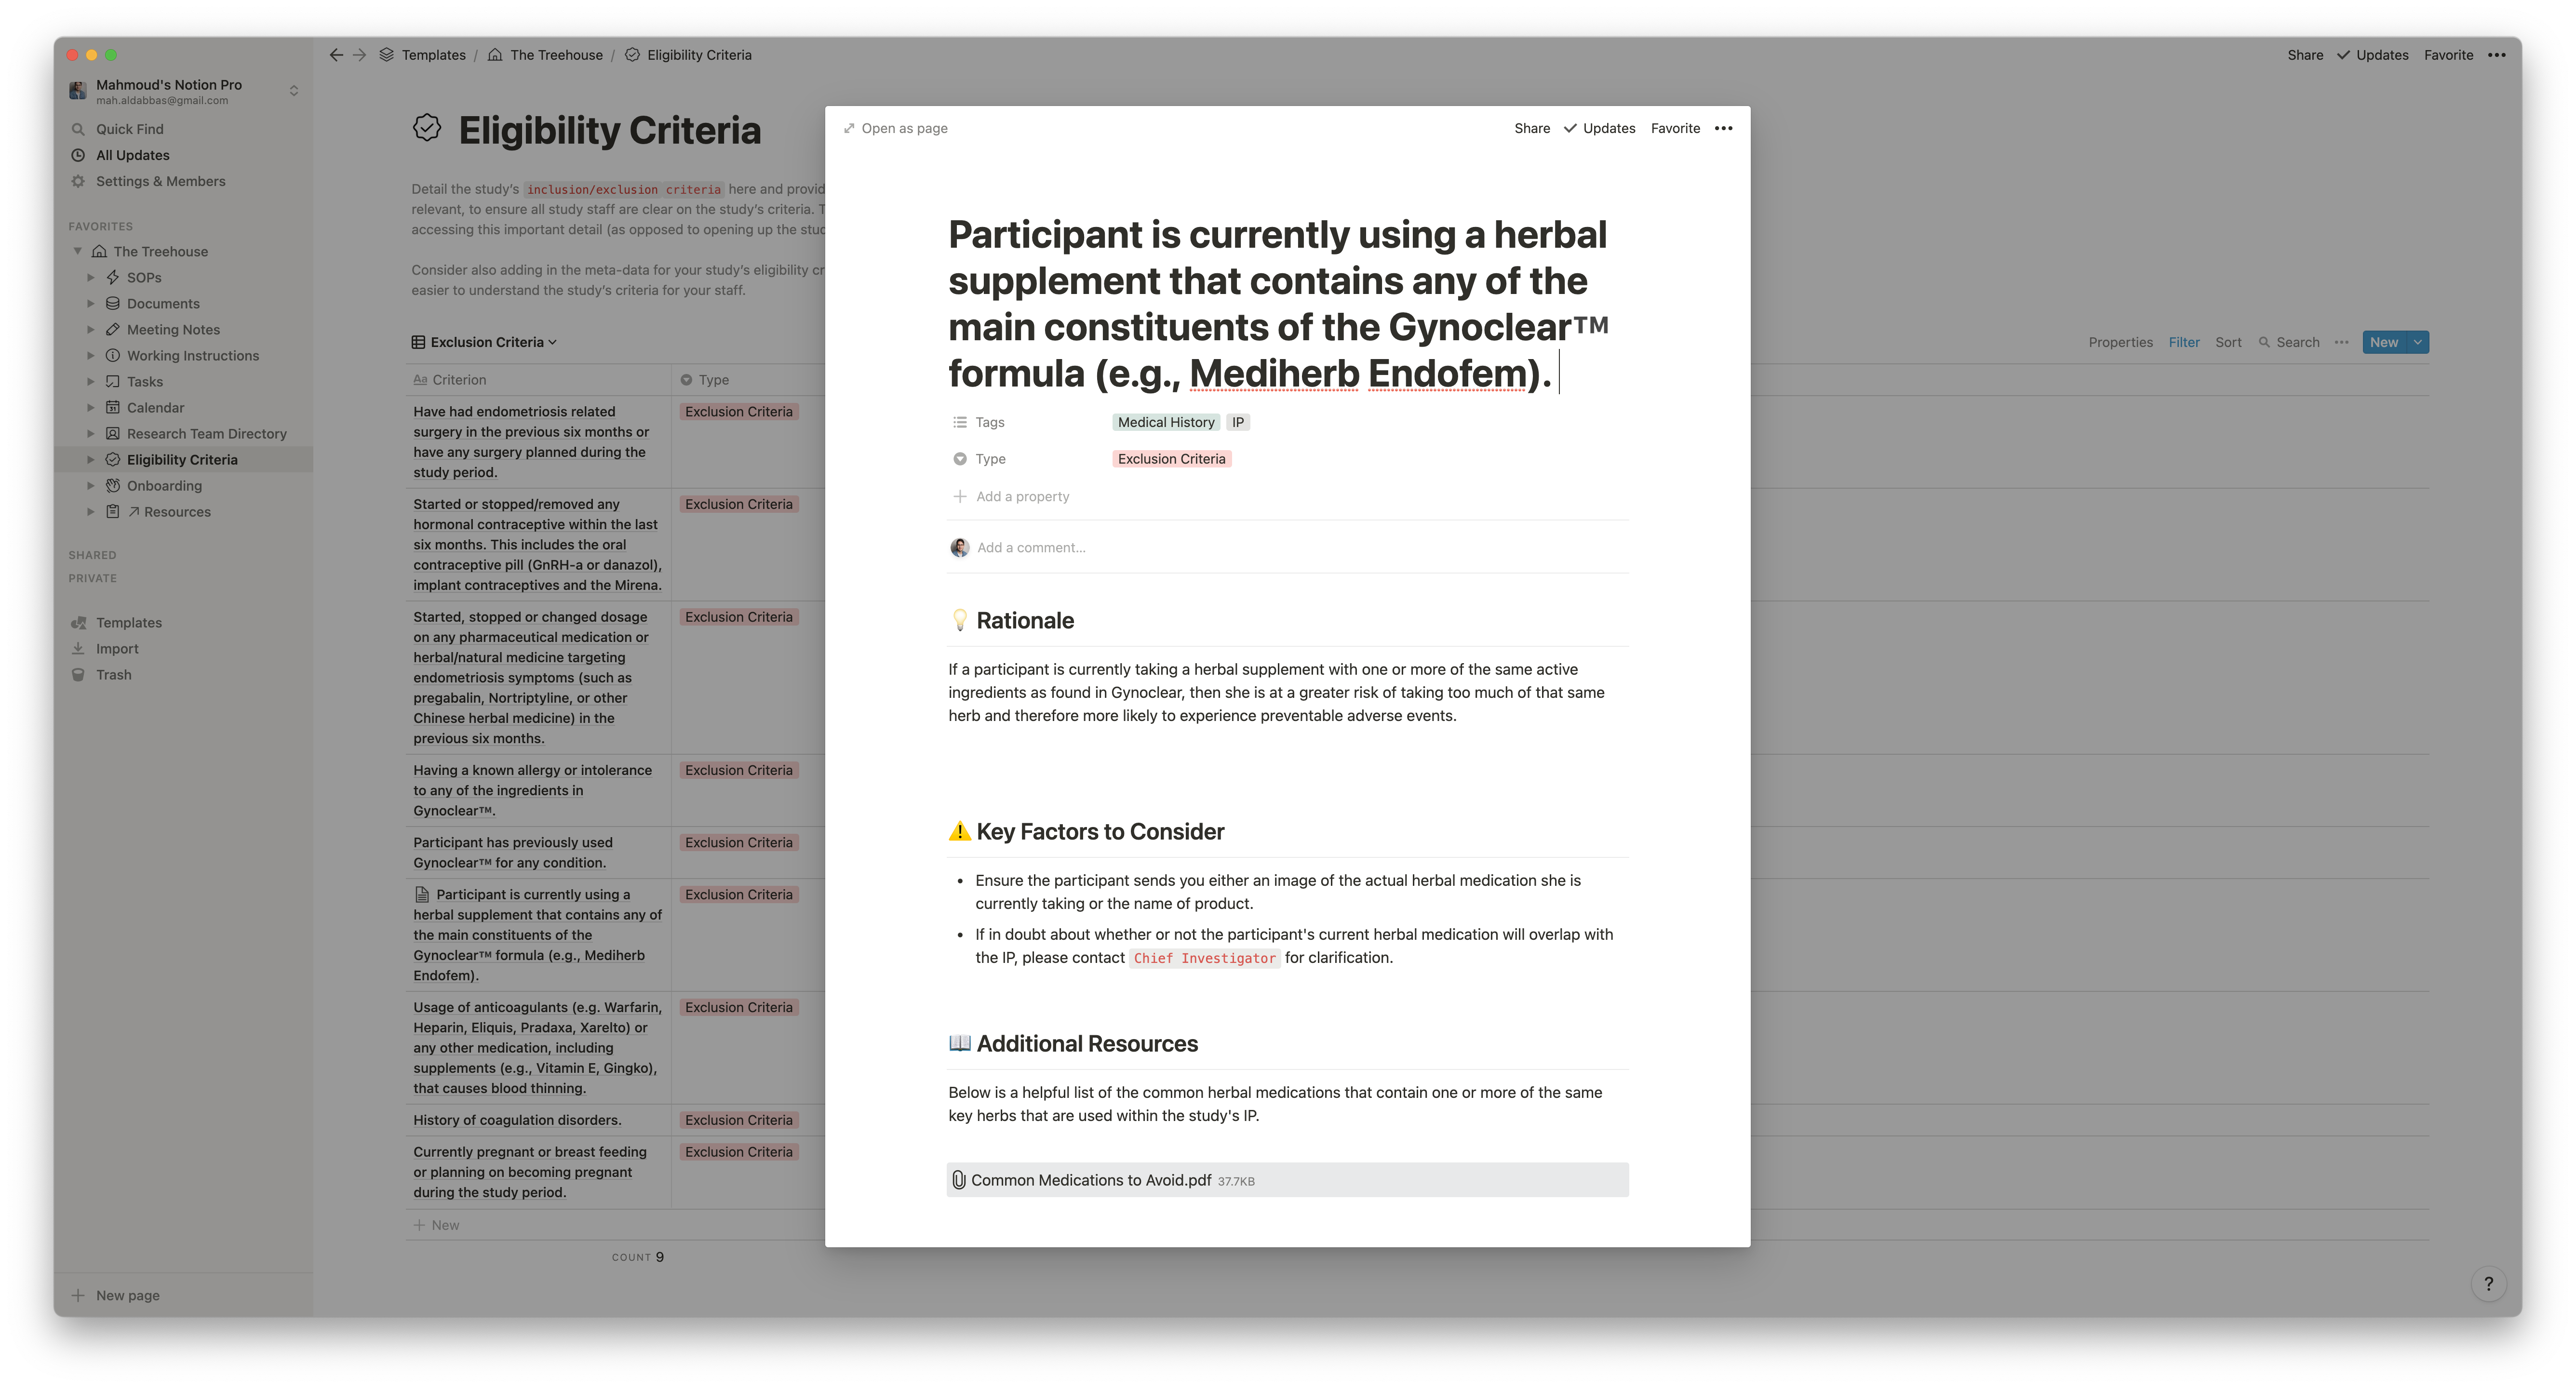Click the help question mark button
2576x1388 pixels.
[2488, 1283]
